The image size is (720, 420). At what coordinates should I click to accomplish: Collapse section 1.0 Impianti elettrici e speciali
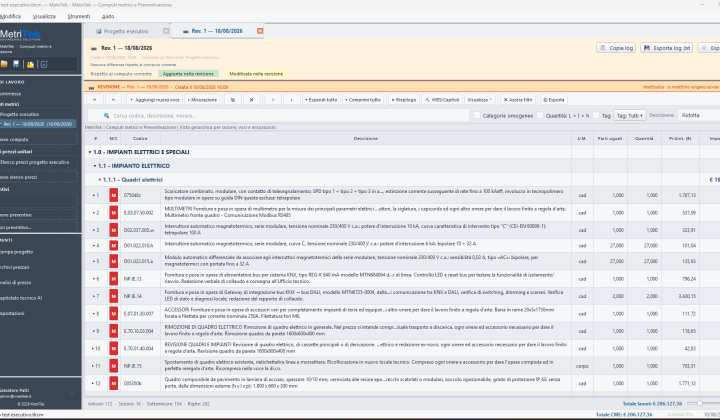[x=90, y=152]
